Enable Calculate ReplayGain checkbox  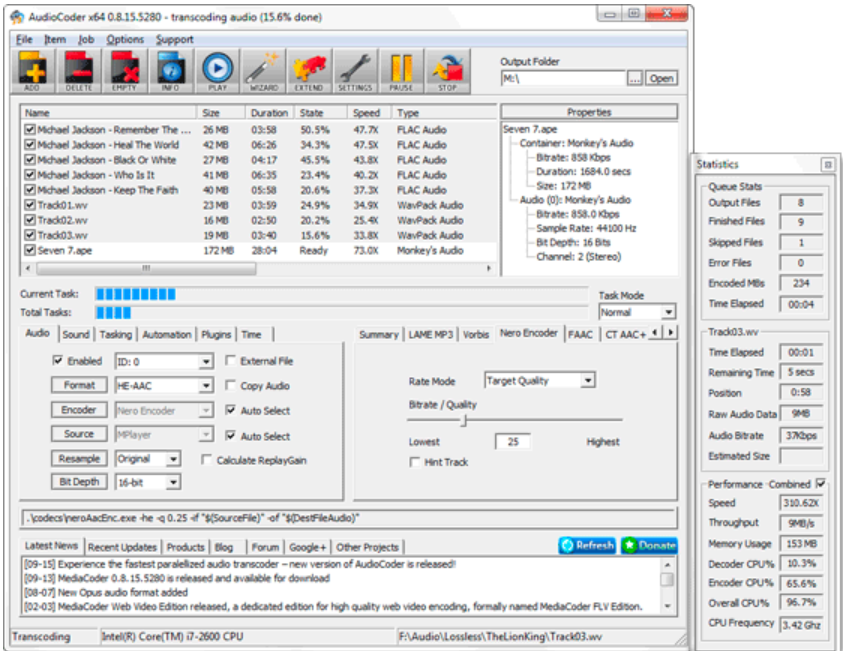click(x=206, y=460)
